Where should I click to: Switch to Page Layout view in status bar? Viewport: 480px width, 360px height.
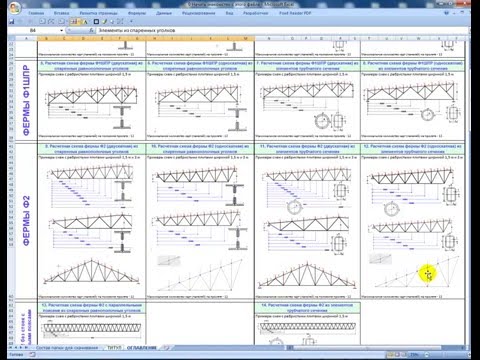(397, 355)
